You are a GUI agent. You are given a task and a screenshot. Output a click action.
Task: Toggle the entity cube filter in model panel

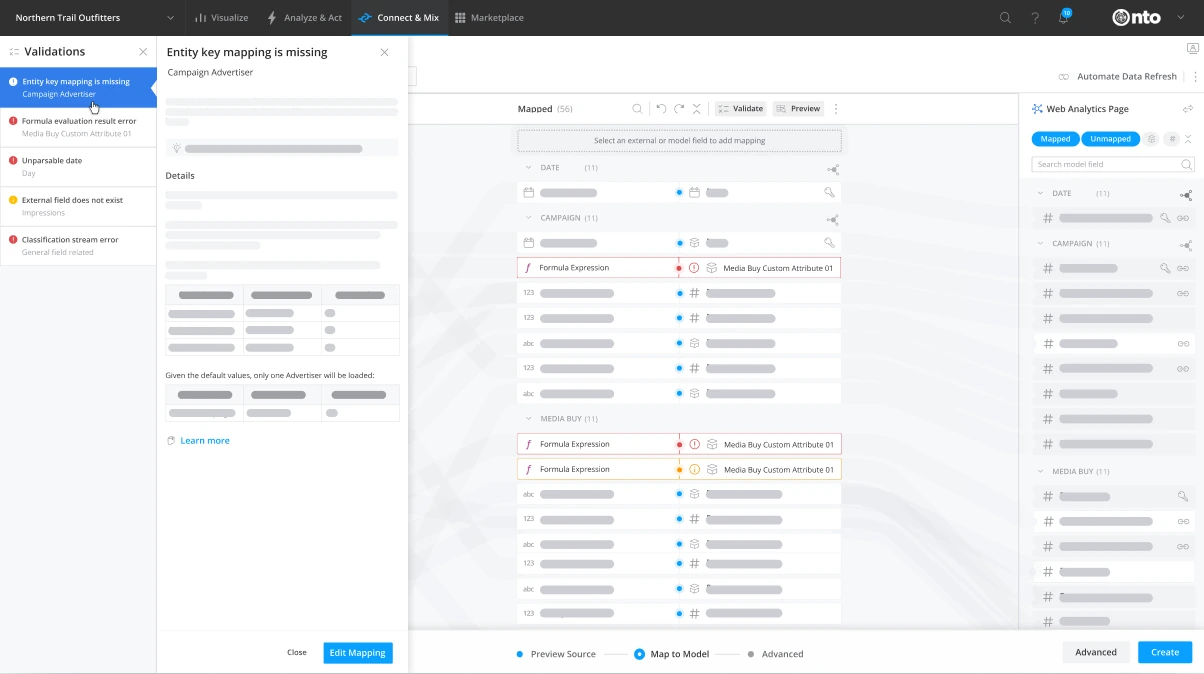coord(1151,139)
